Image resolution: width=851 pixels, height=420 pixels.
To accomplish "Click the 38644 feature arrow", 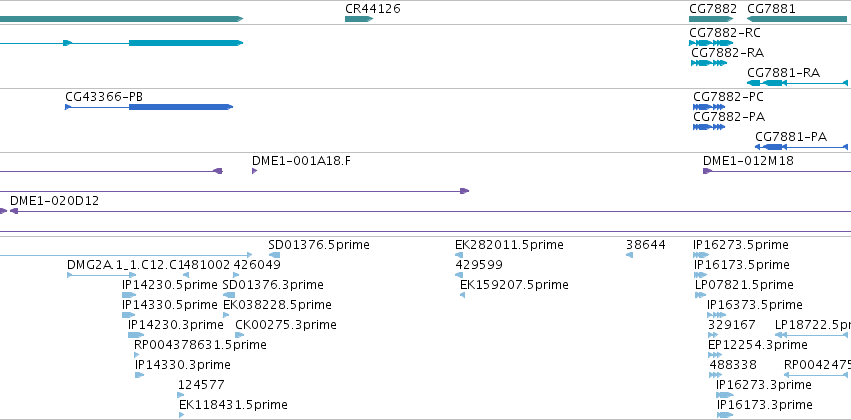I will (630, 255).
